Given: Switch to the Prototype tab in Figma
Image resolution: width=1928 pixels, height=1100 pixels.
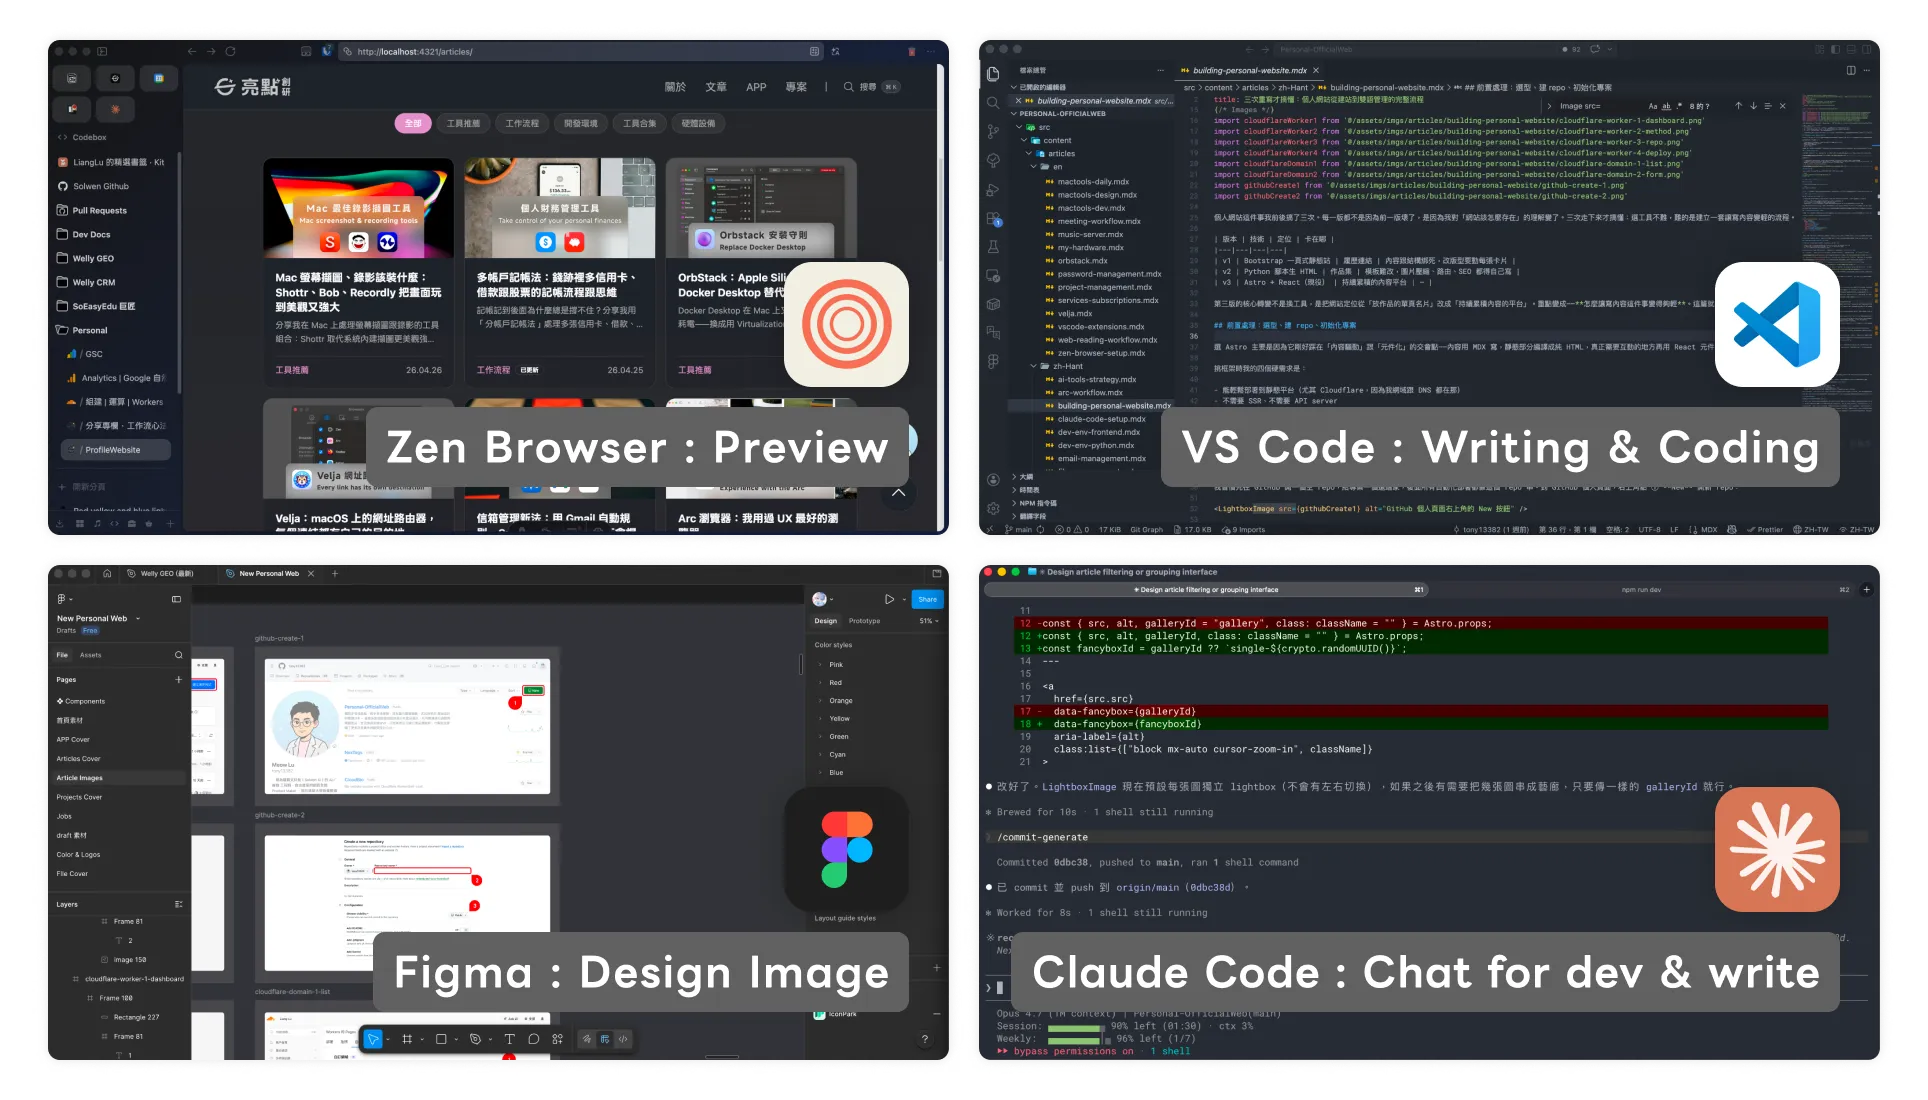Looking at the screenshot, I should [864, 621].
